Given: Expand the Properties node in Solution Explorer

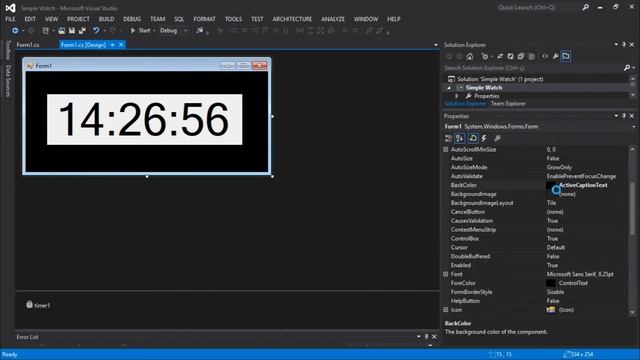Looking at the screenshot, I should [x=457, y=96].
